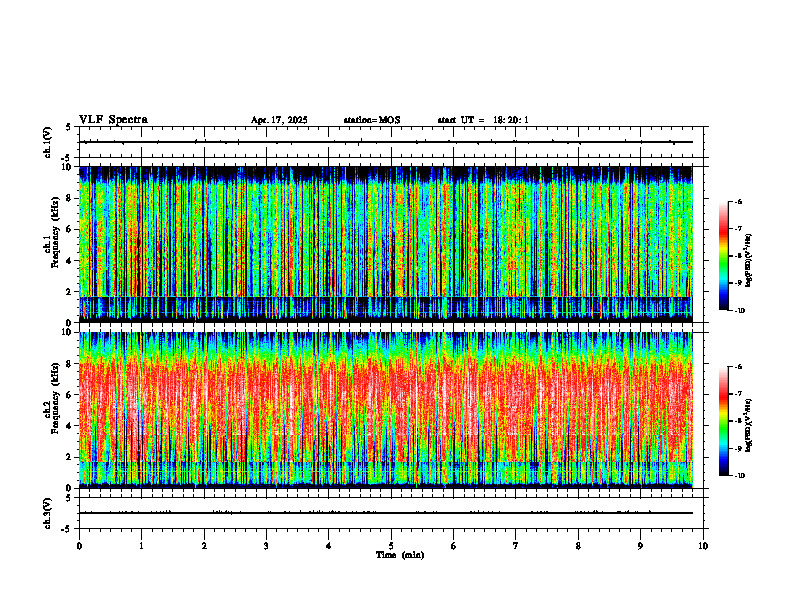
Task: Click time axis tick label "1"
Action: pos(141,546)
